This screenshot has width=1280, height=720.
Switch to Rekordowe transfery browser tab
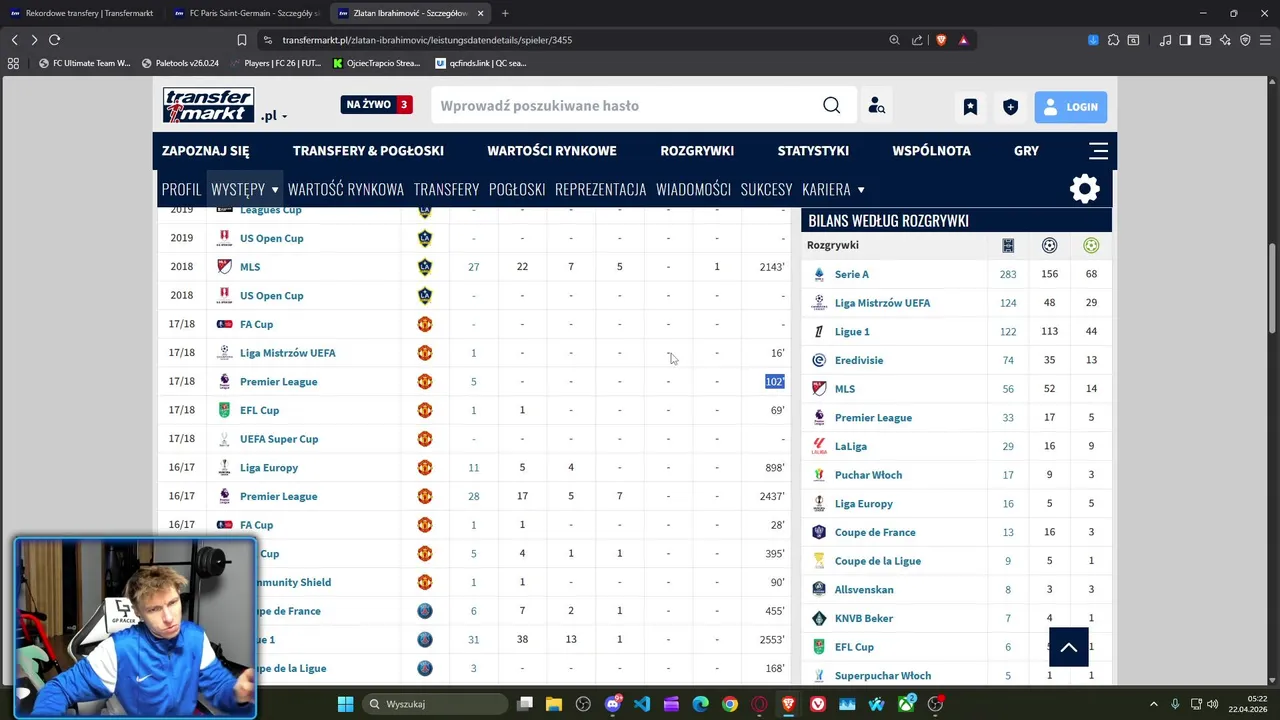(82, 13)
